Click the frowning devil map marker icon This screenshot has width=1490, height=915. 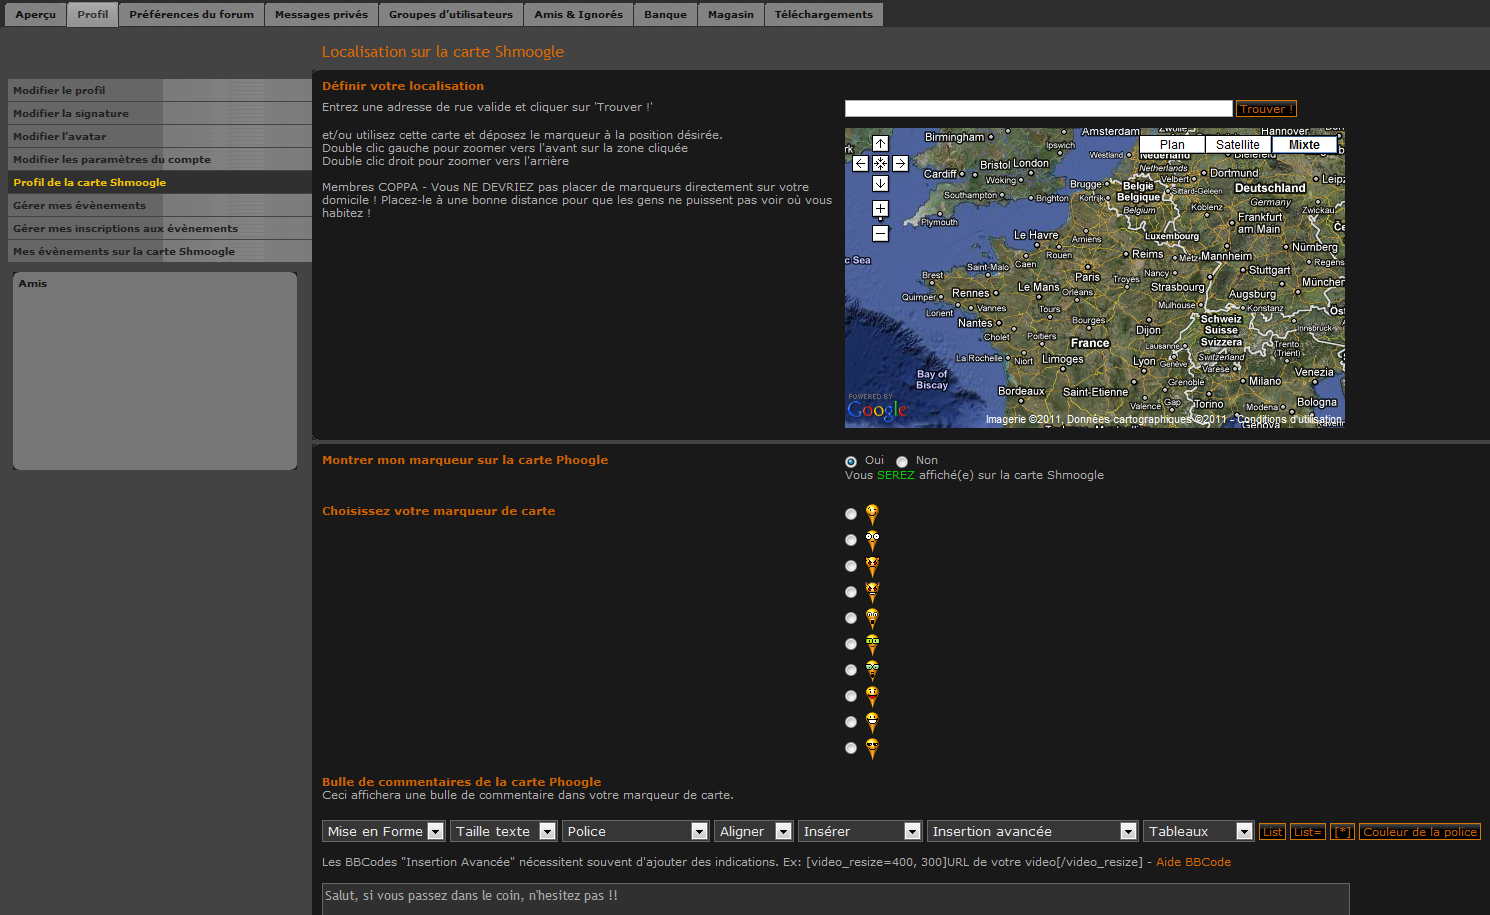pos(872,566)
